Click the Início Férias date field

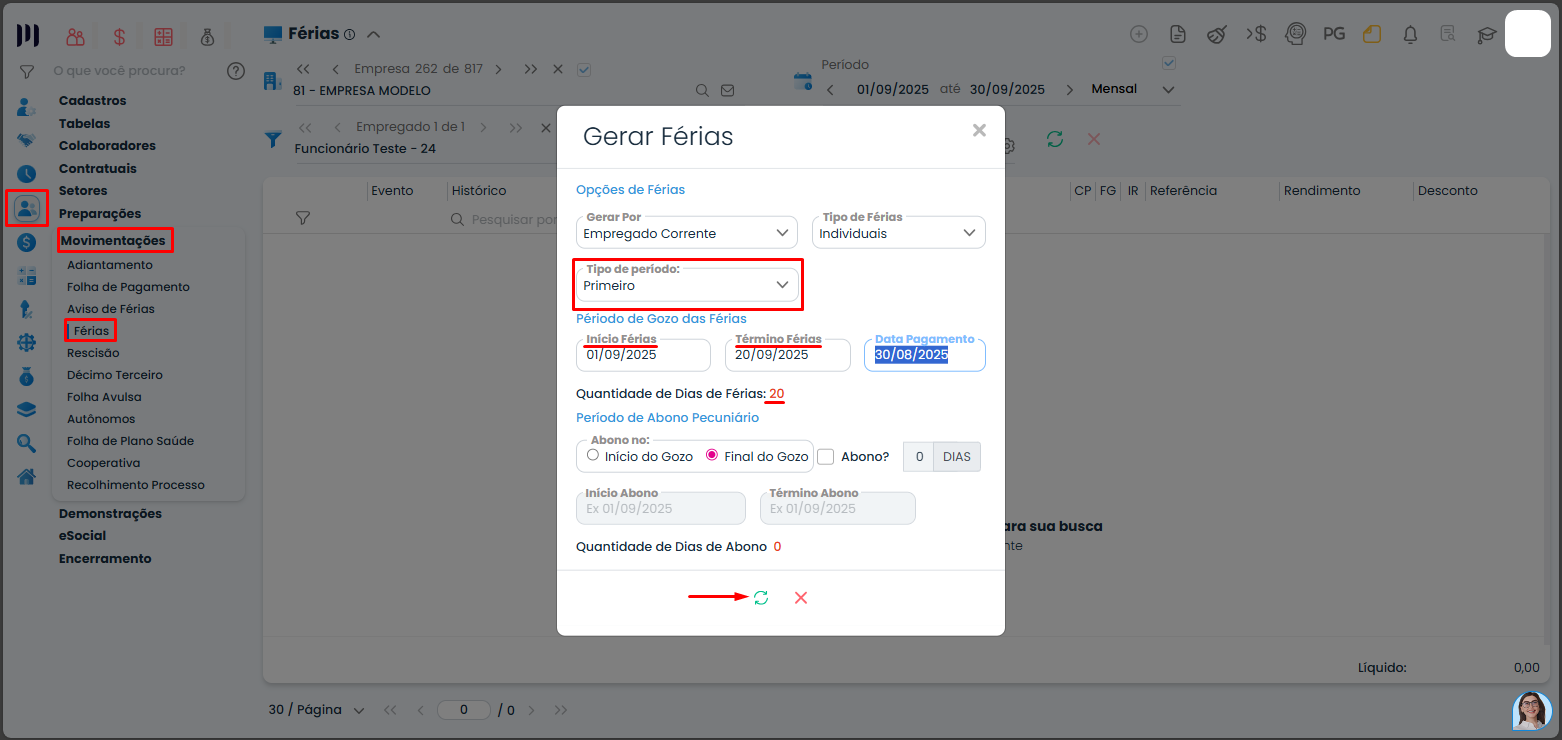coord(643,355)
